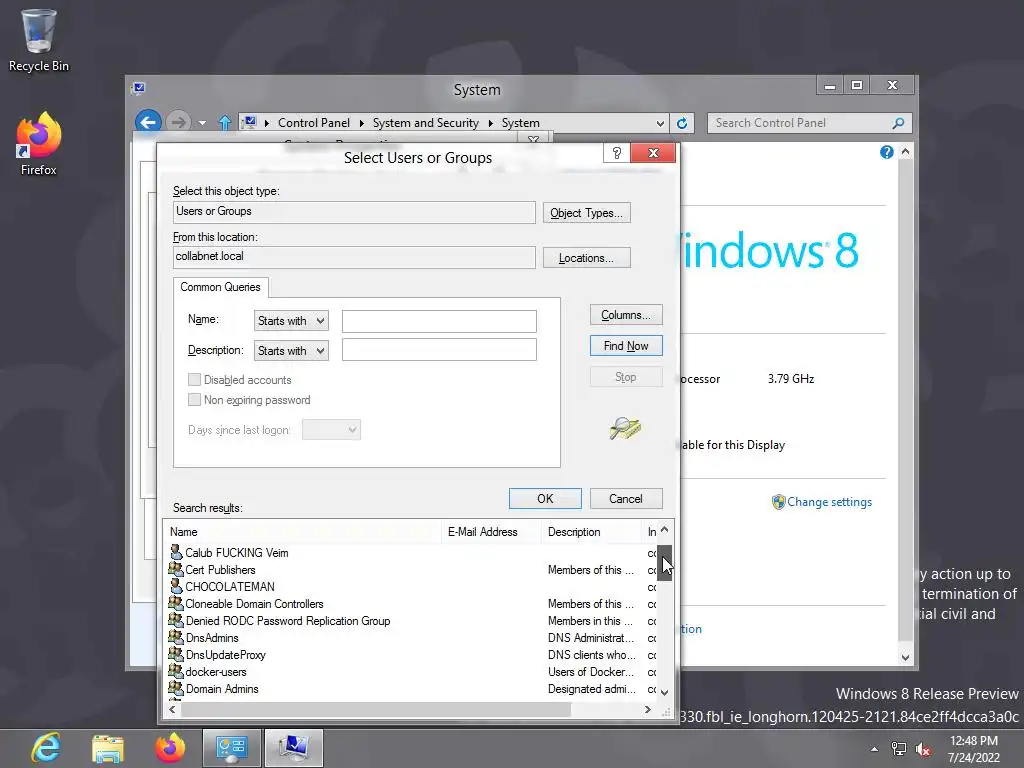Click the Change settings link
The height and width of the screenshot is (768, 1024).
829,502
